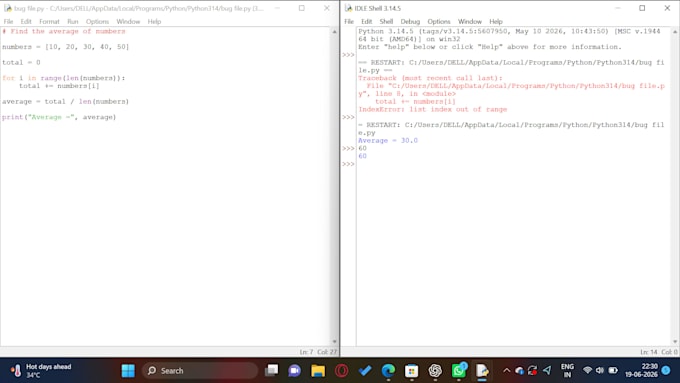The height and width of the screenshot is (383, 680).
Task: Maximize the bug file.py editor window
Action: coord(302,8)
